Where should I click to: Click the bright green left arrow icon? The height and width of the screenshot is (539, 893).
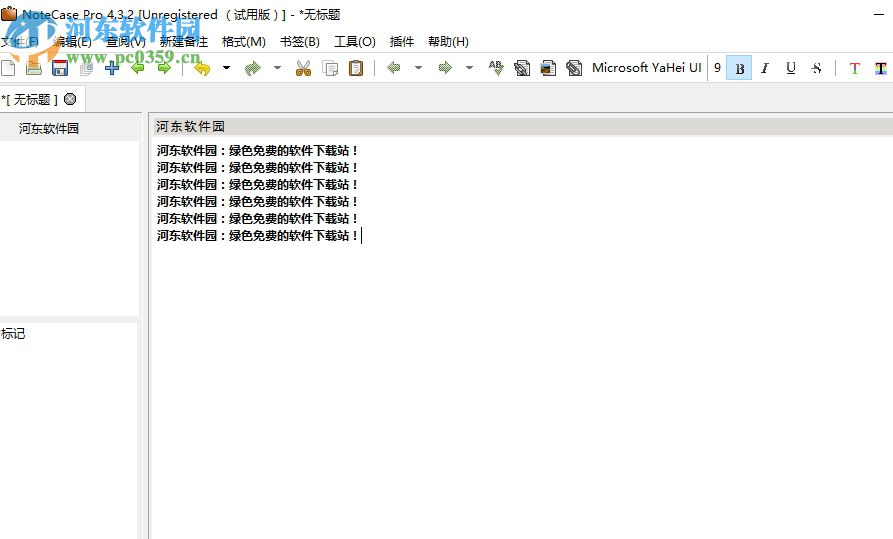coord(138,68)
